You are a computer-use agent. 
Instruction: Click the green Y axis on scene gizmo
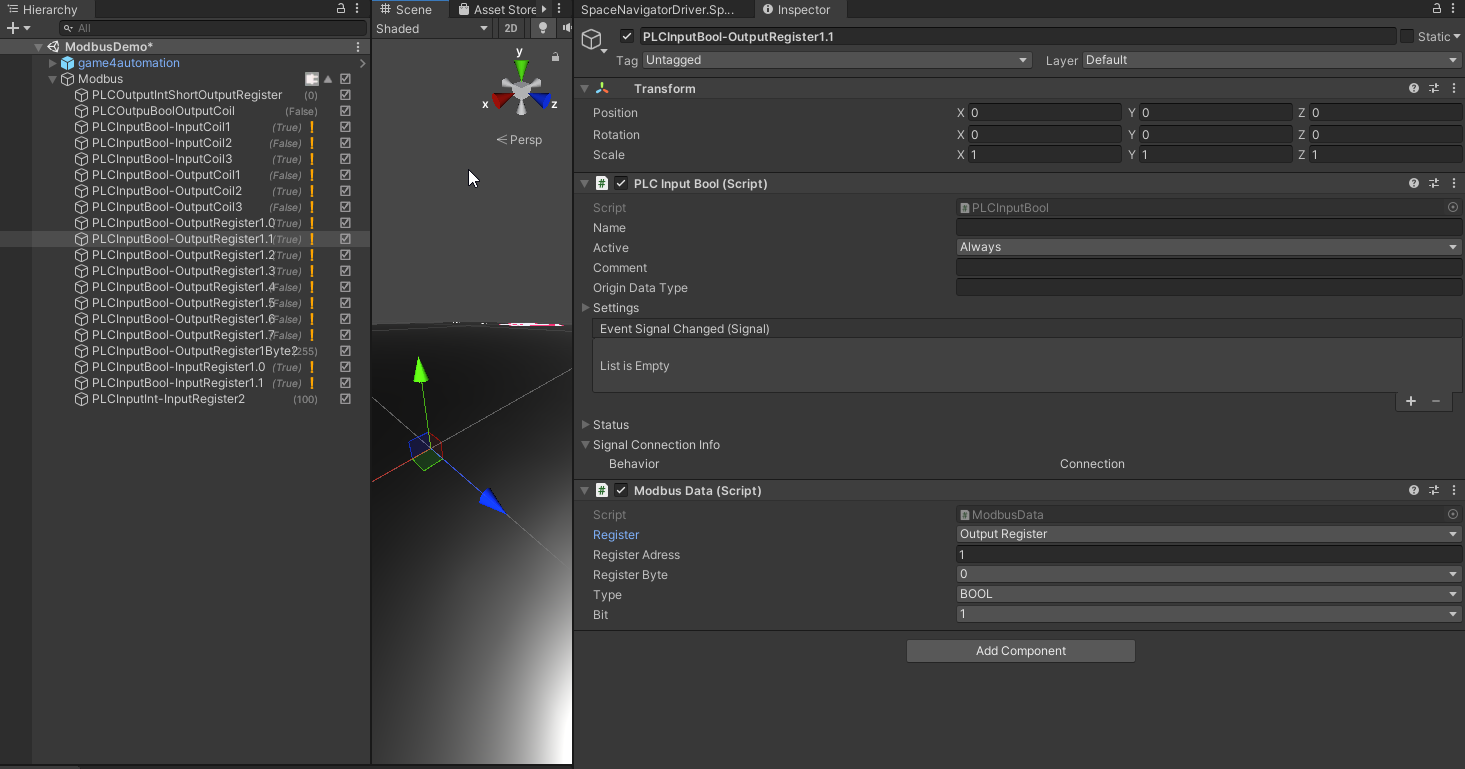point(520,67)
